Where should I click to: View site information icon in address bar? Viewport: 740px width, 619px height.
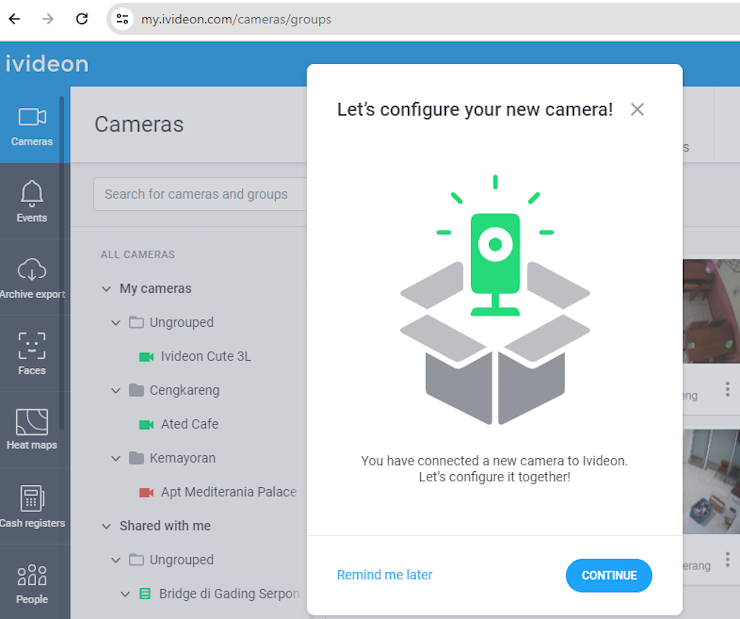122,19
